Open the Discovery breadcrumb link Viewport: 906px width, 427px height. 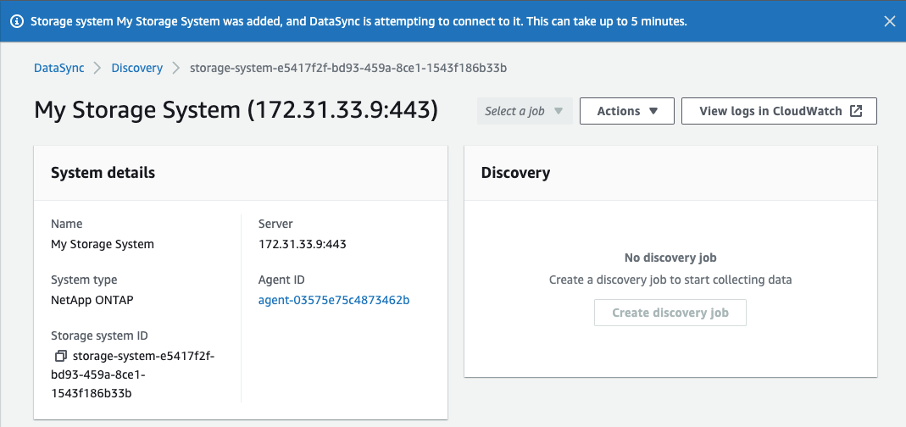click(137, 68)
